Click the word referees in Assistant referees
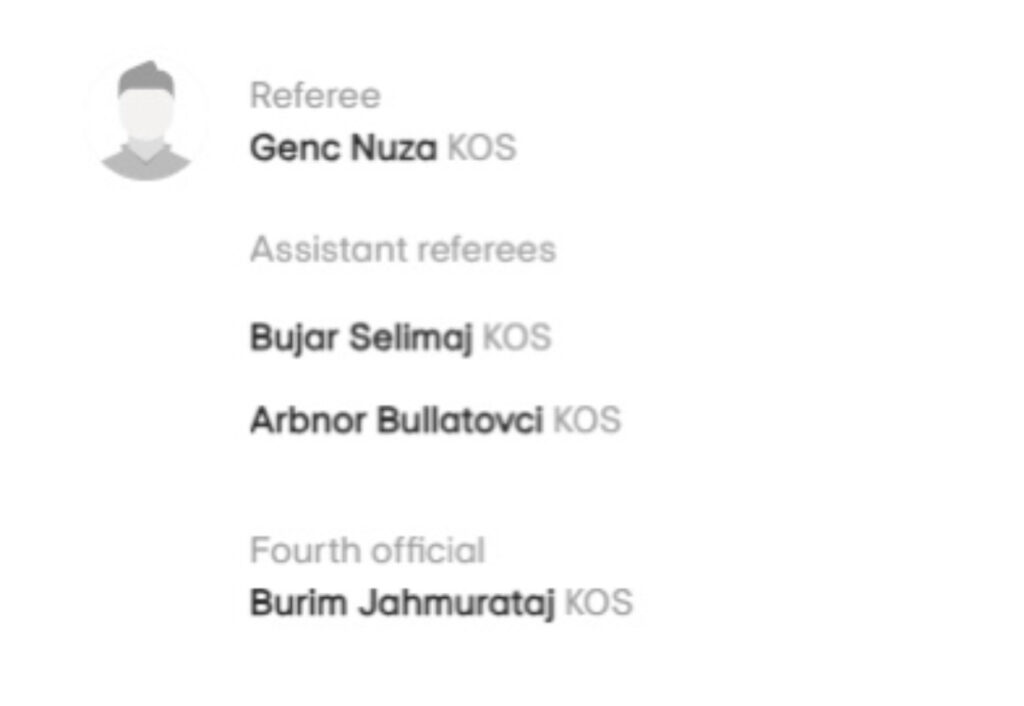The height and width of the screenshot is (706, 1024). click(x=487, y=249)
